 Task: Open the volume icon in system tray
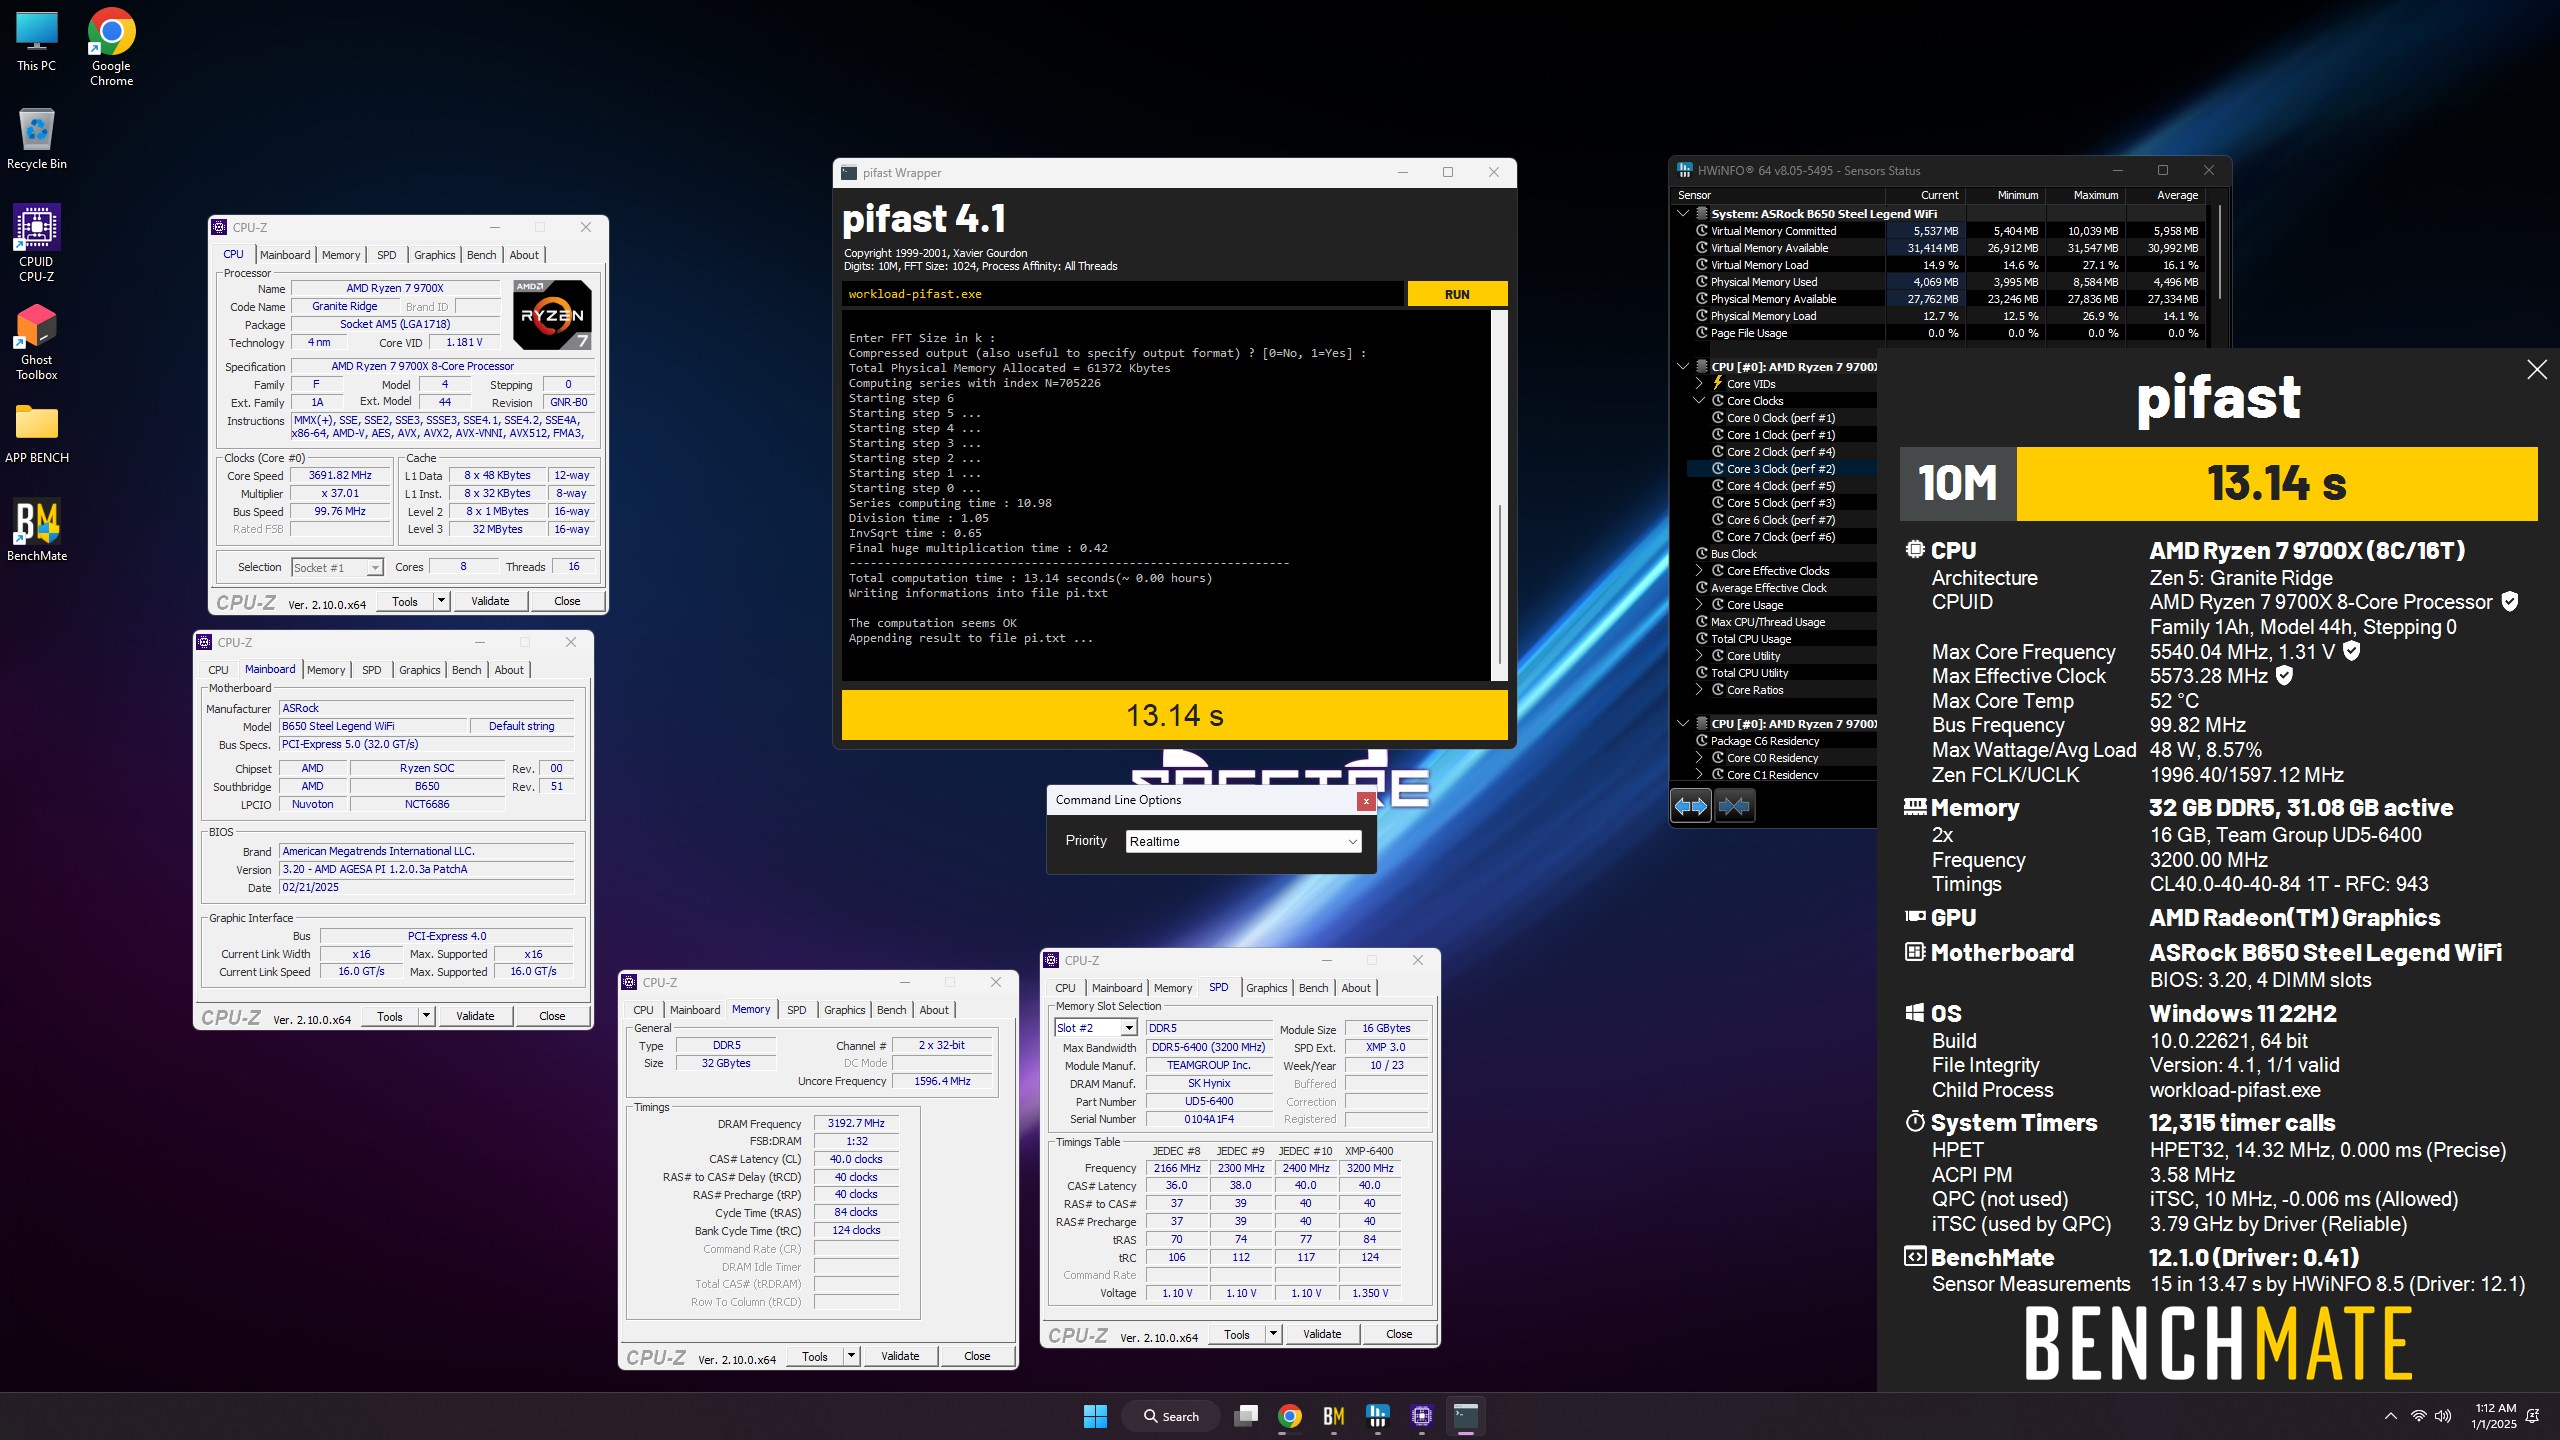pos(2443,1416)
